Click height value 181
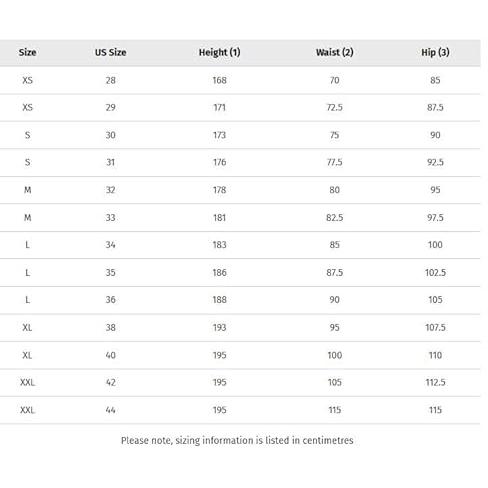This screenshot has width=488, height=488. click(x=219, y=218)
